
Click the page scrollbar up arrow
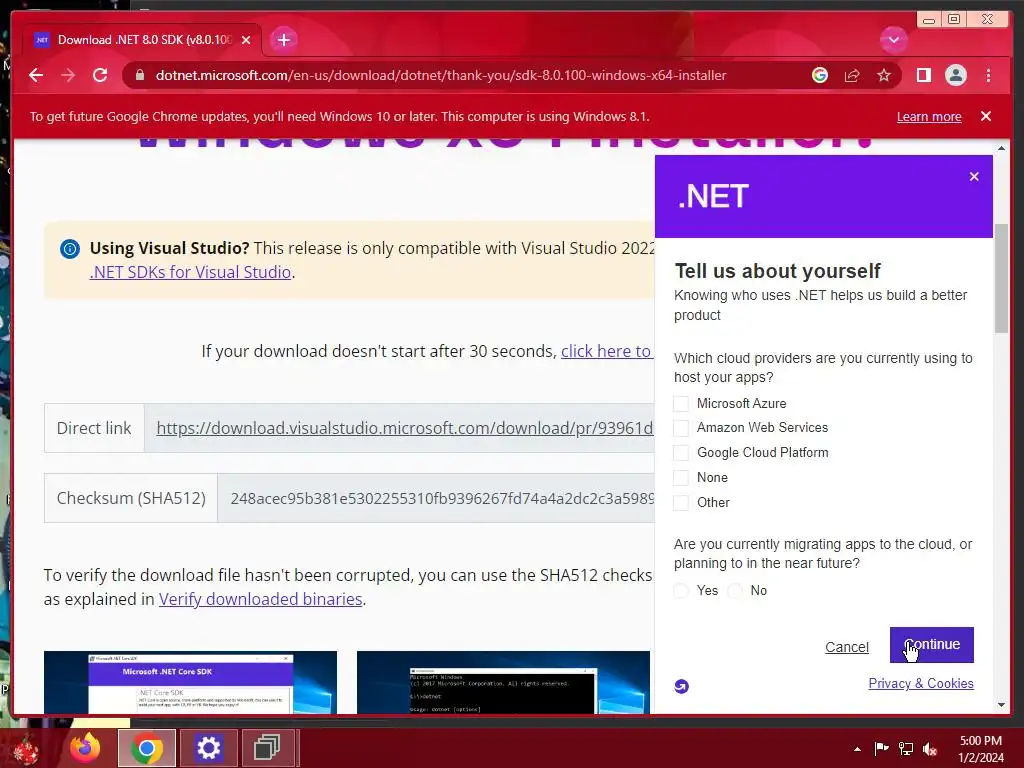[x=1001, y=149]
